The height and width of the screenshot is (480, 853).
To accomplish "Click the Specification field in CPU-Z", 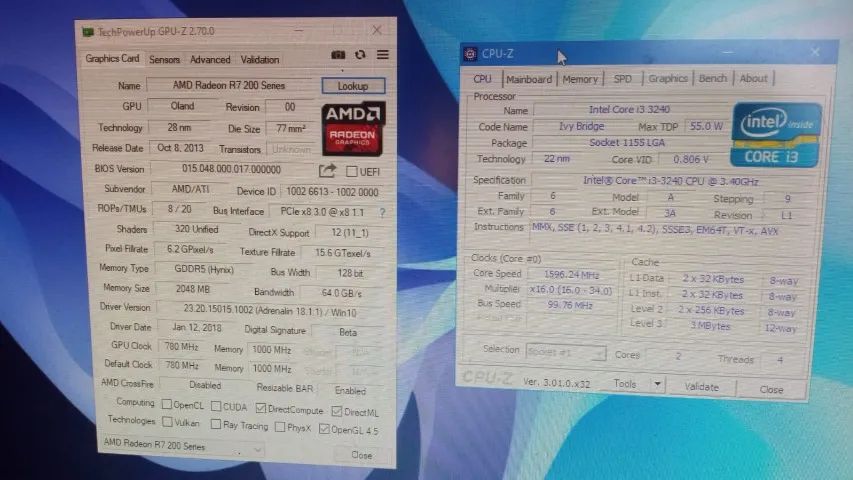I will point(672,181).
